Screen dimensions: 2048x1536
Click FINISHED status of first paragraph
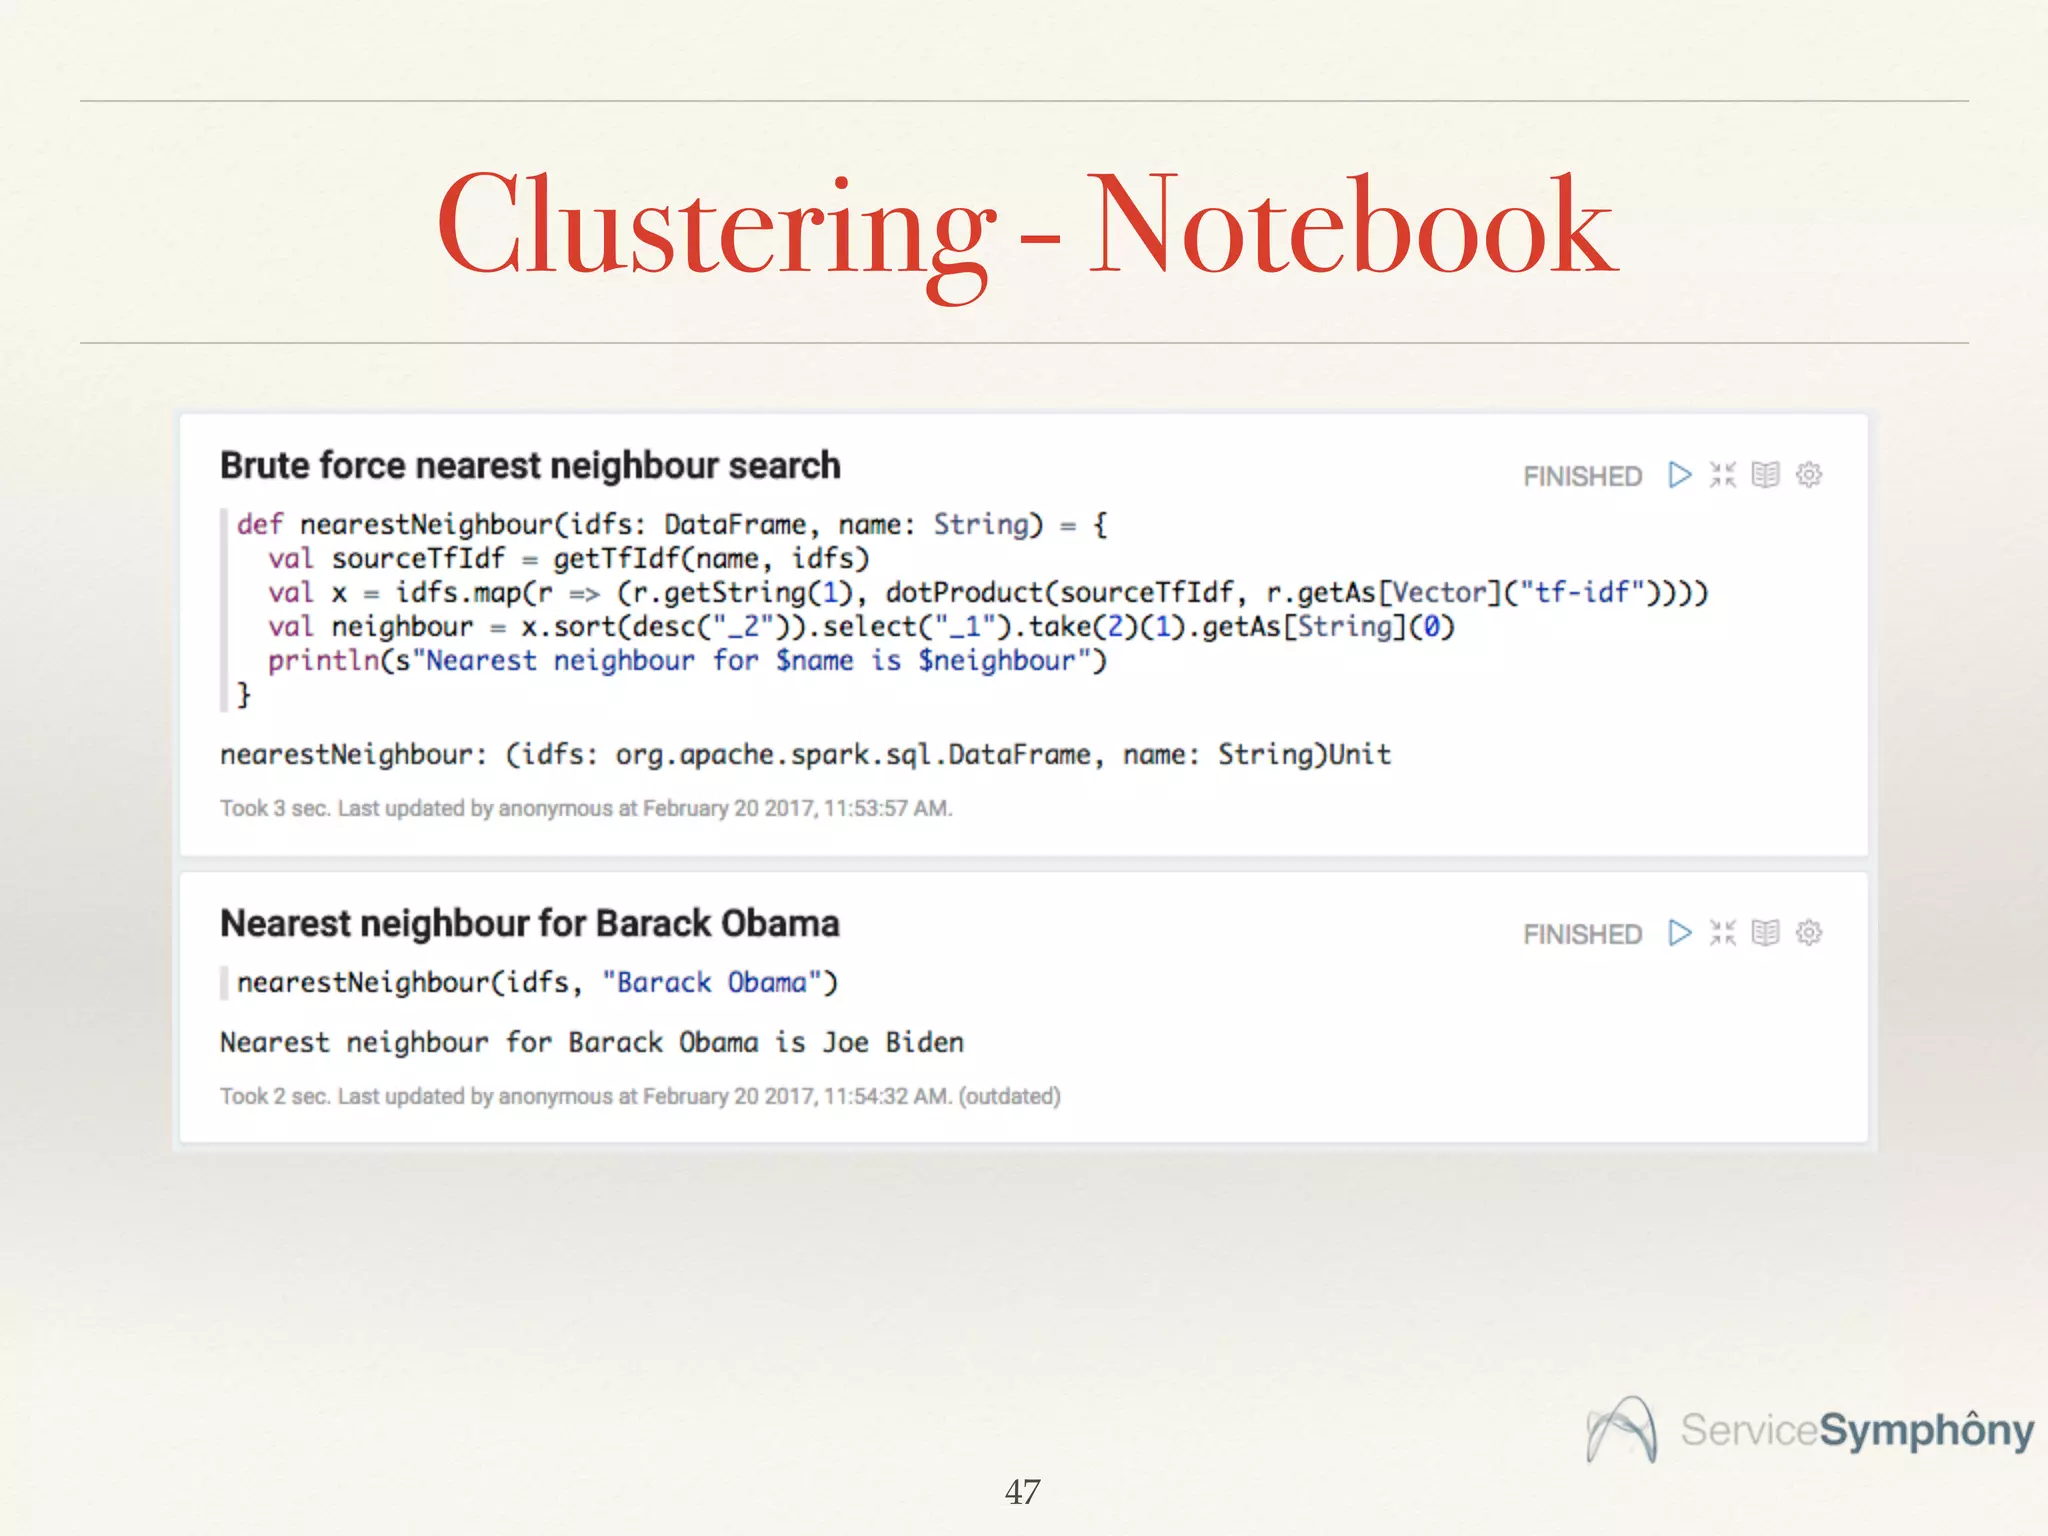click(1582, 477)
